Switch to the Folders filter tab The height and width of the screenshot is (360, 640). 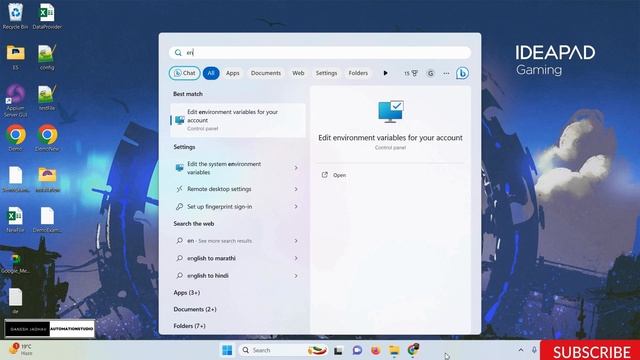[358, 73]
